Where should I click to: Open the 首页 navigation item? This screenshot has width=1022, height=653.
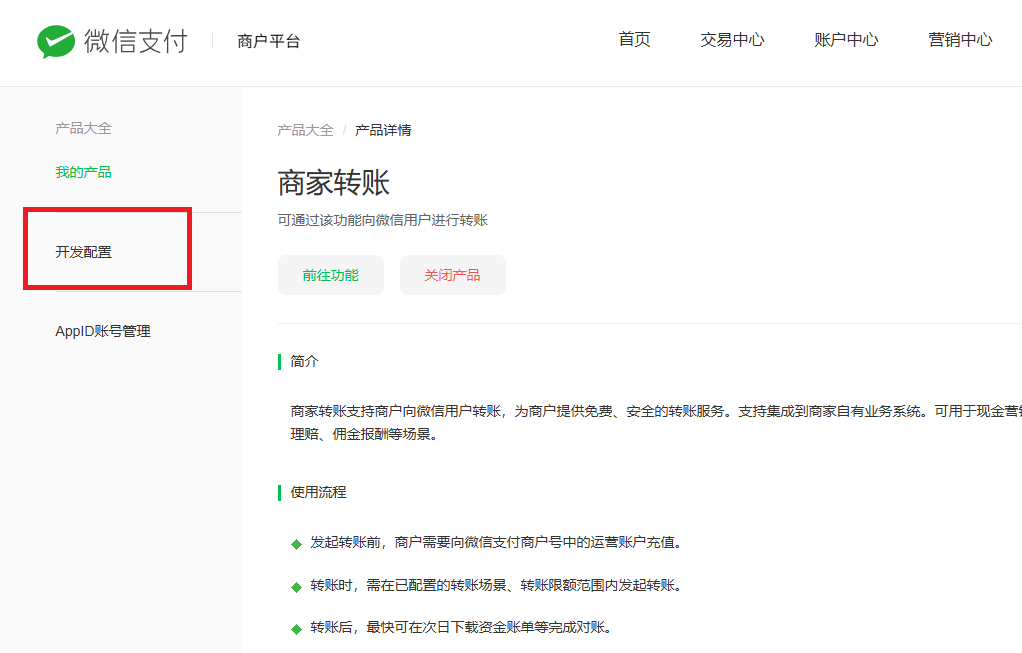634,40
